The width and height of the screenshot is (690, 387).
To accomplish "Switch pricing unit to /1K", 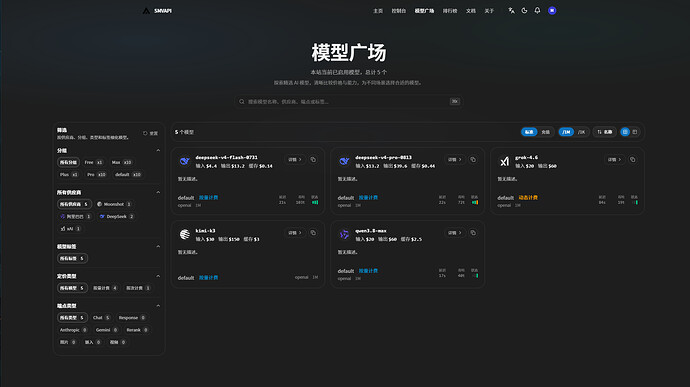I will [x=581, y=132].
